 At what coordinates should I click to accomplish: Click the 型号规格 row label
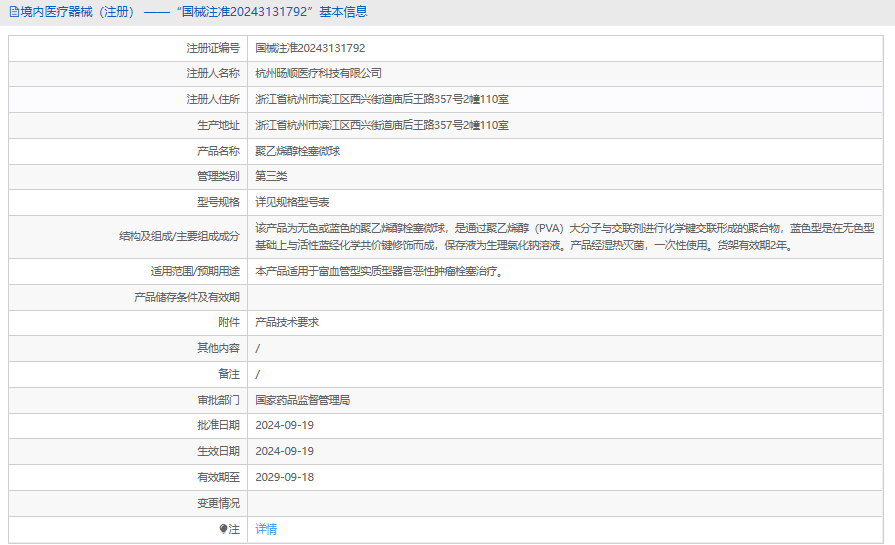(x=219, y=202)
